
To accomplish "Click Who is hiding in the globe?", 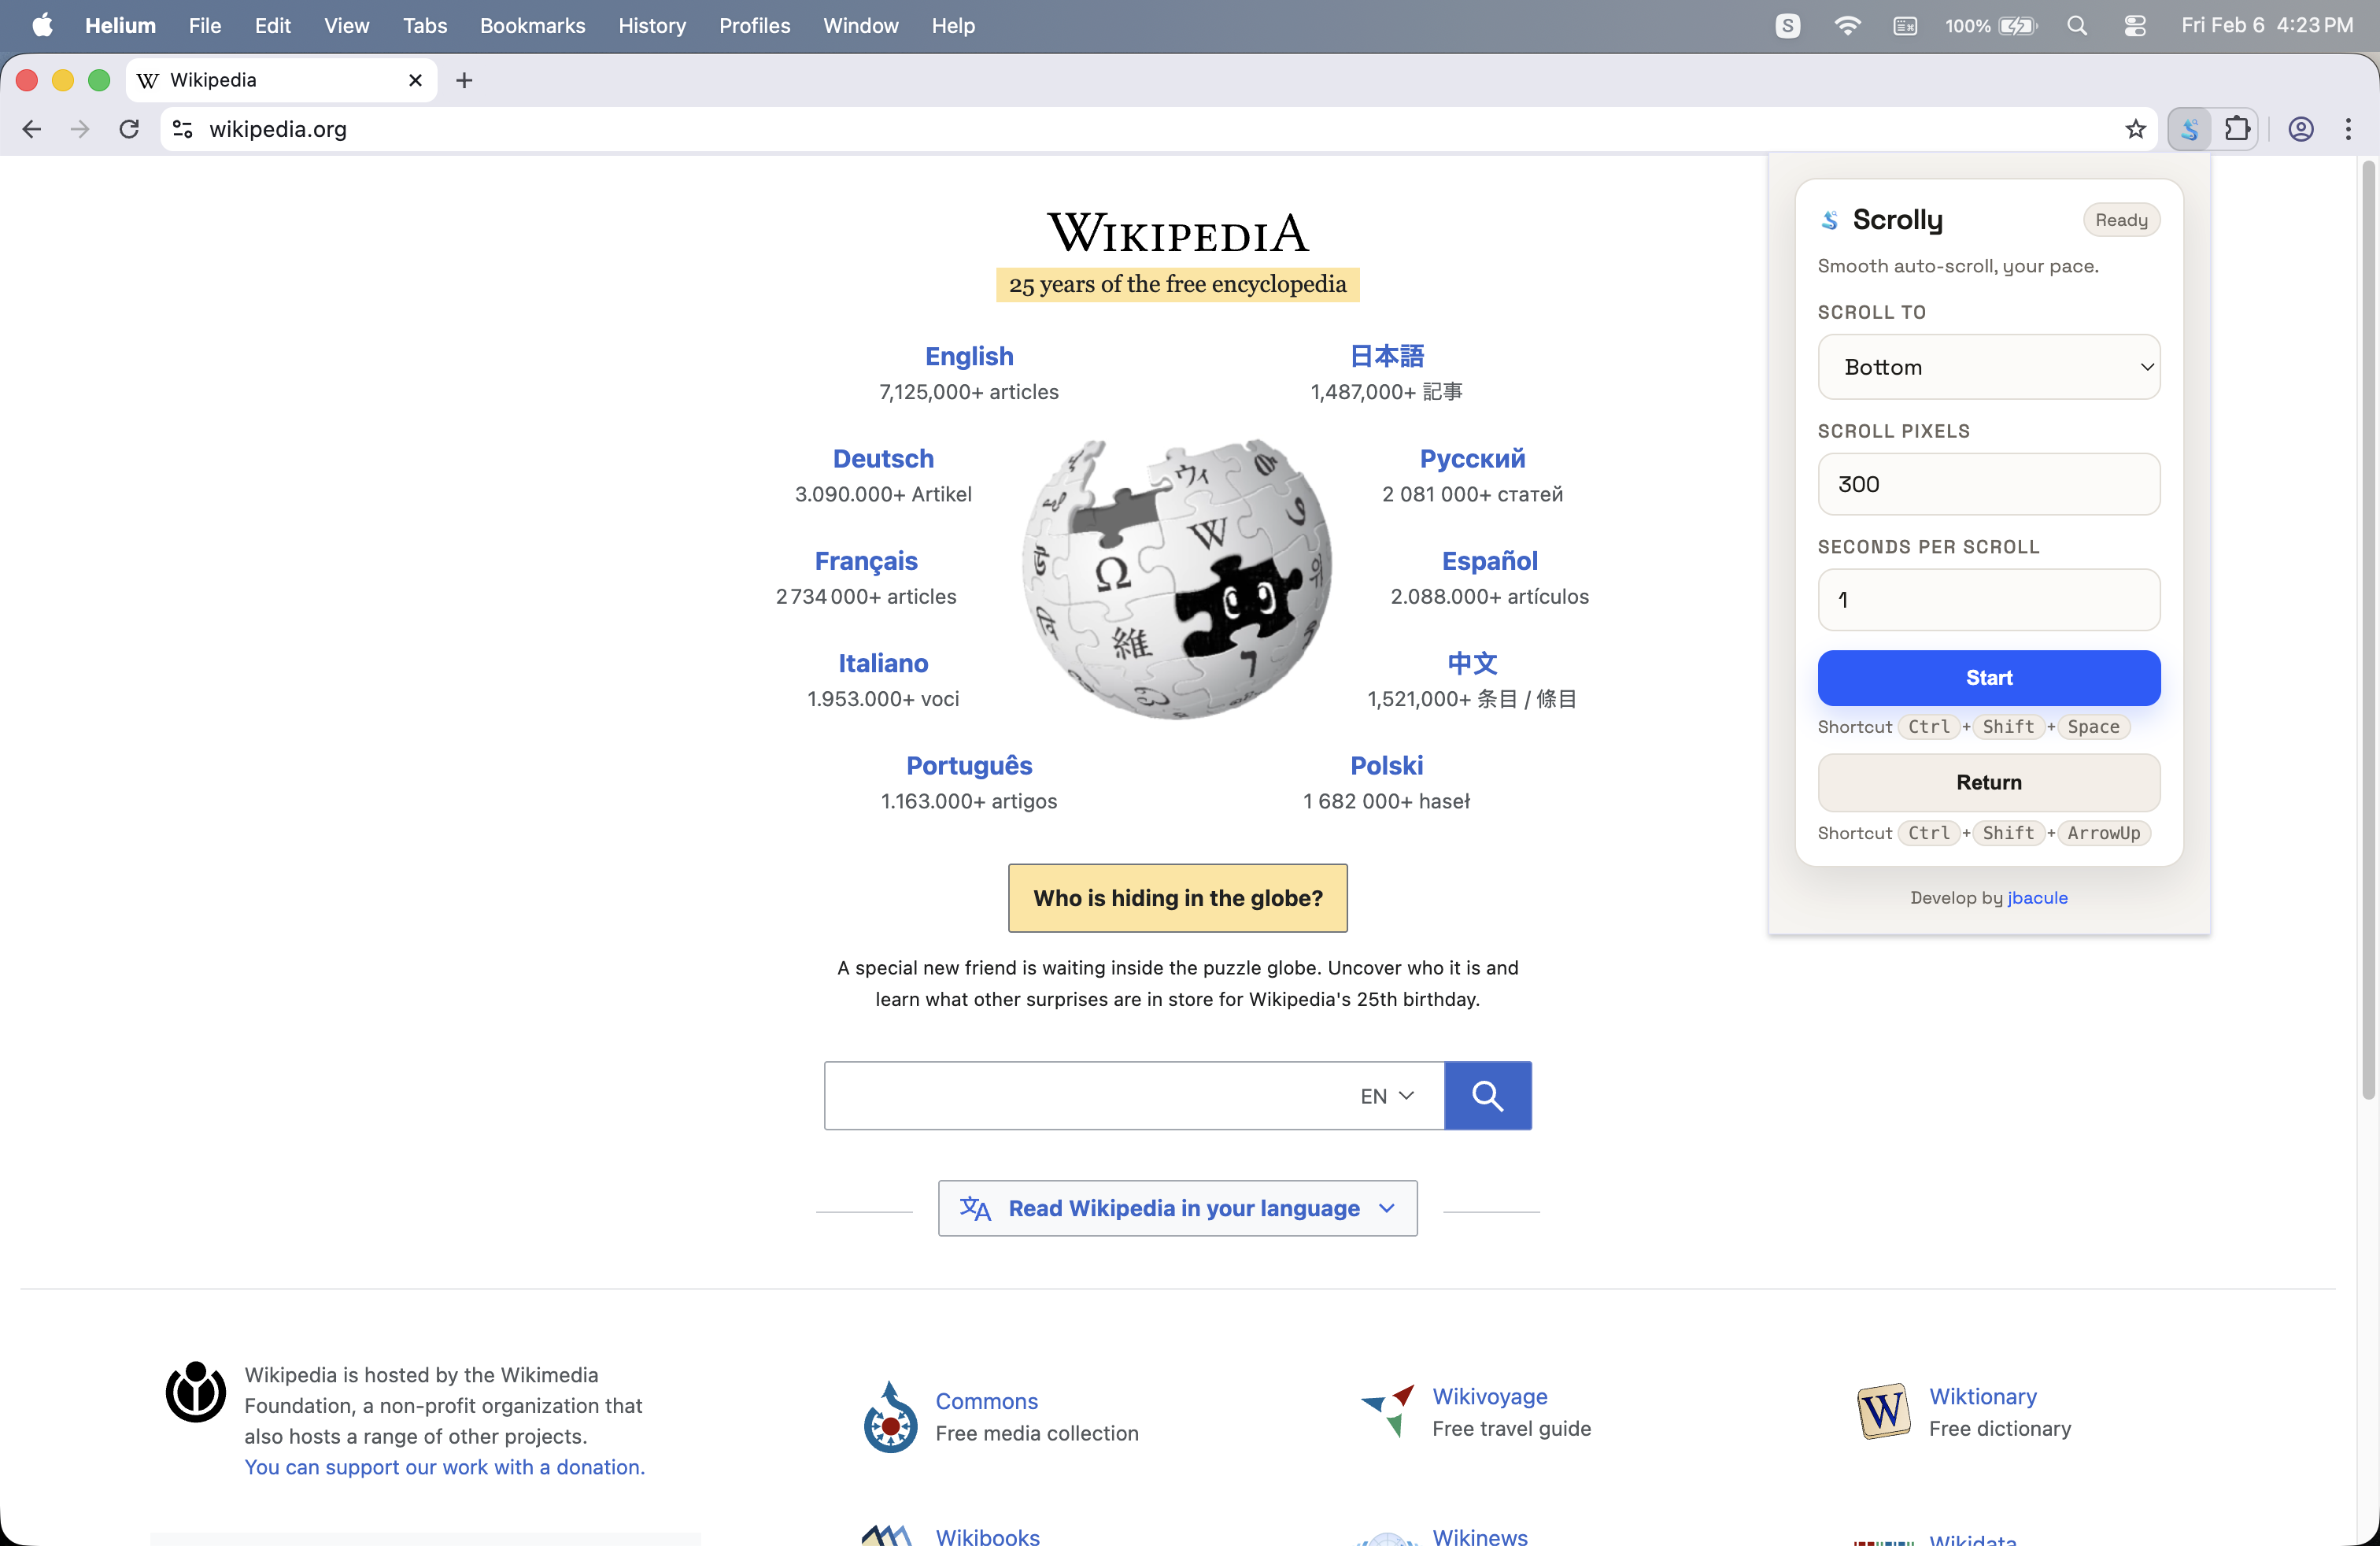I will (1177, 898).
